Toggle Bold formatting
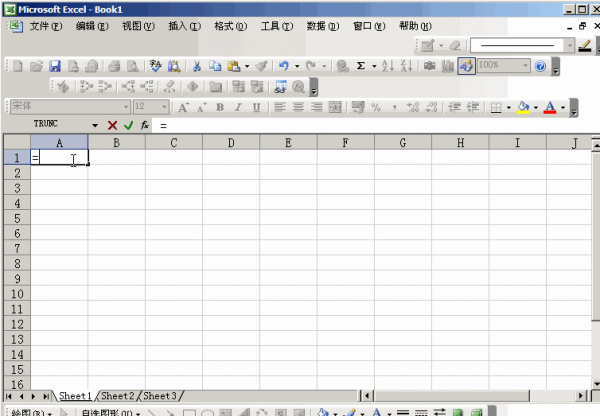Image resolution: width=600 pixels, height=416 pixels. point(220,107)
